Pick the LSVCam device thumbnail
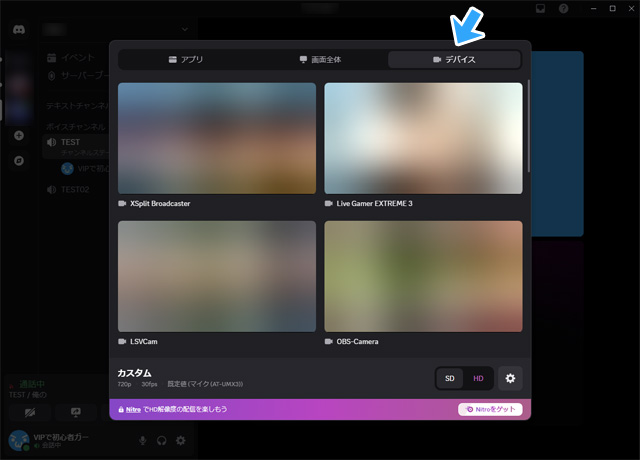This screenshot has width=640, height=460. tap(217, 276)
